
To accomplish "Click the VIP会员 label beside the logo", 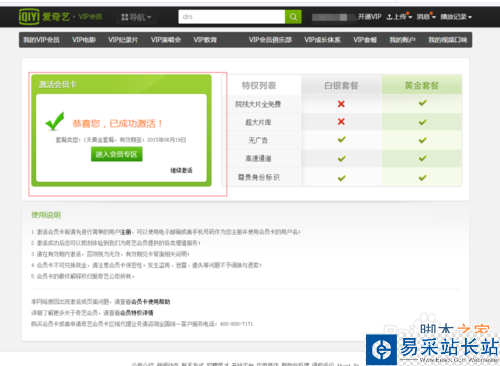I will tap(90, 17).
